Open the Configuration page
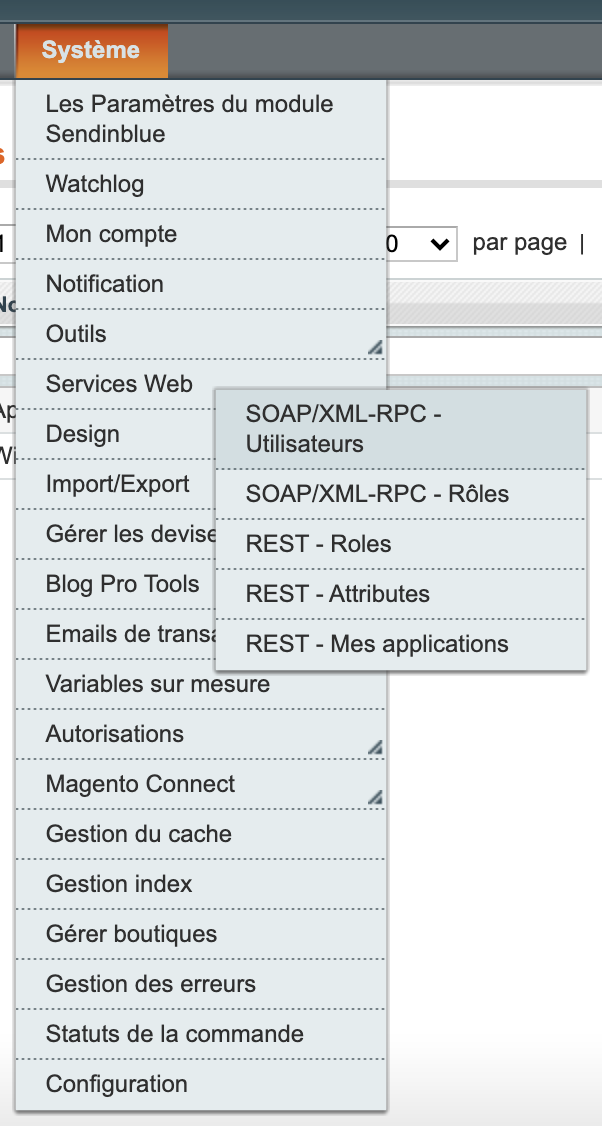The height and width of the screenshot is (1126, 602). pos(117,1083)
